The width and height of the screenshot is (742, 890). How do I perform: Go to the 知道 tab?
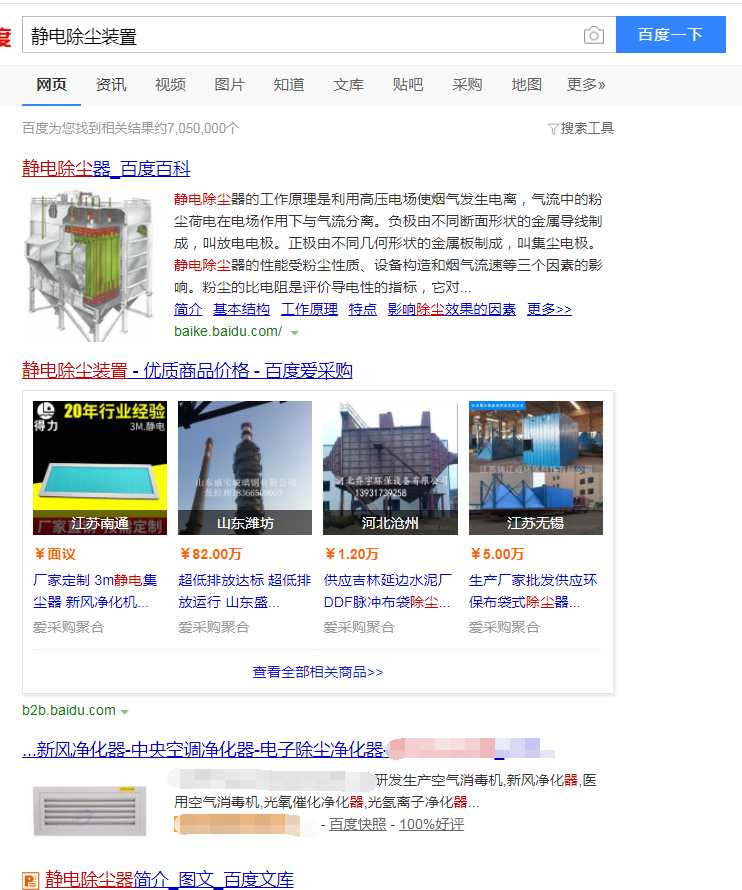pos(289,85)
